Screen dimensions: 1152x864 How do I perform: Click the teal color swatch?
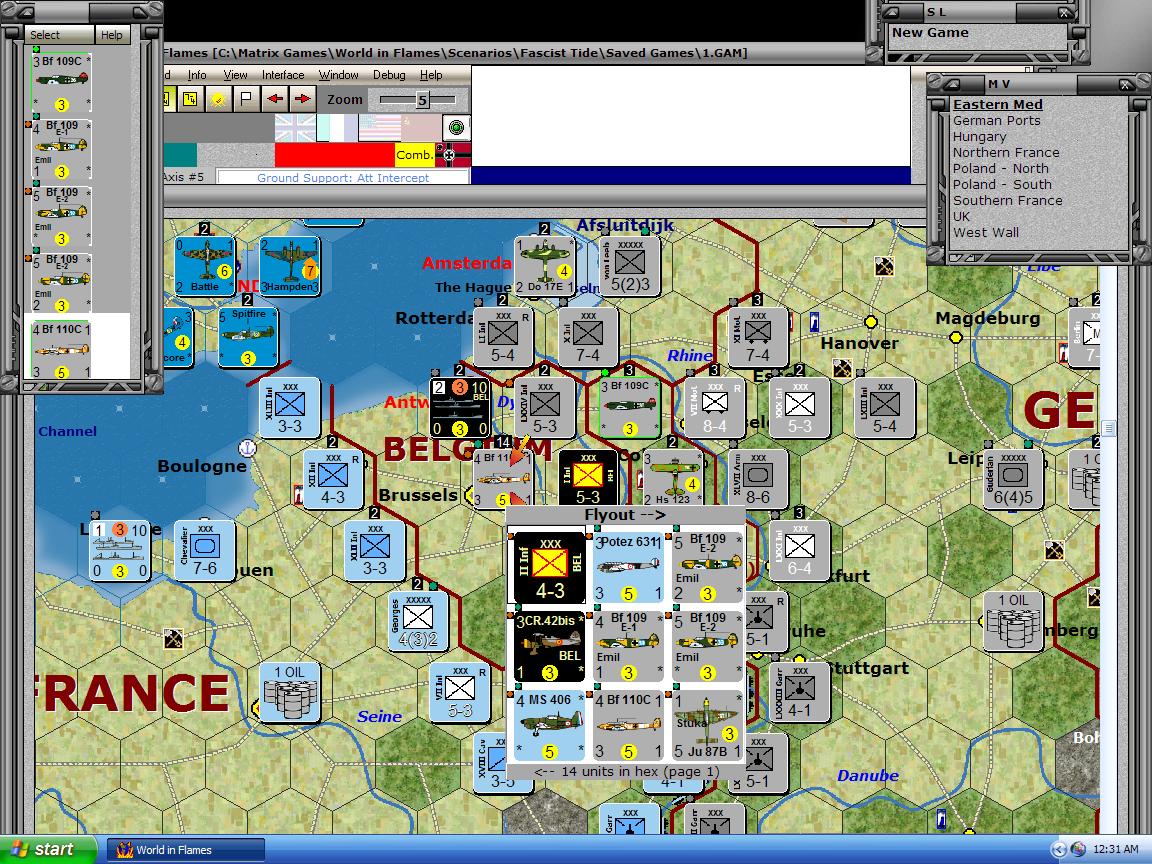[180, 155]
